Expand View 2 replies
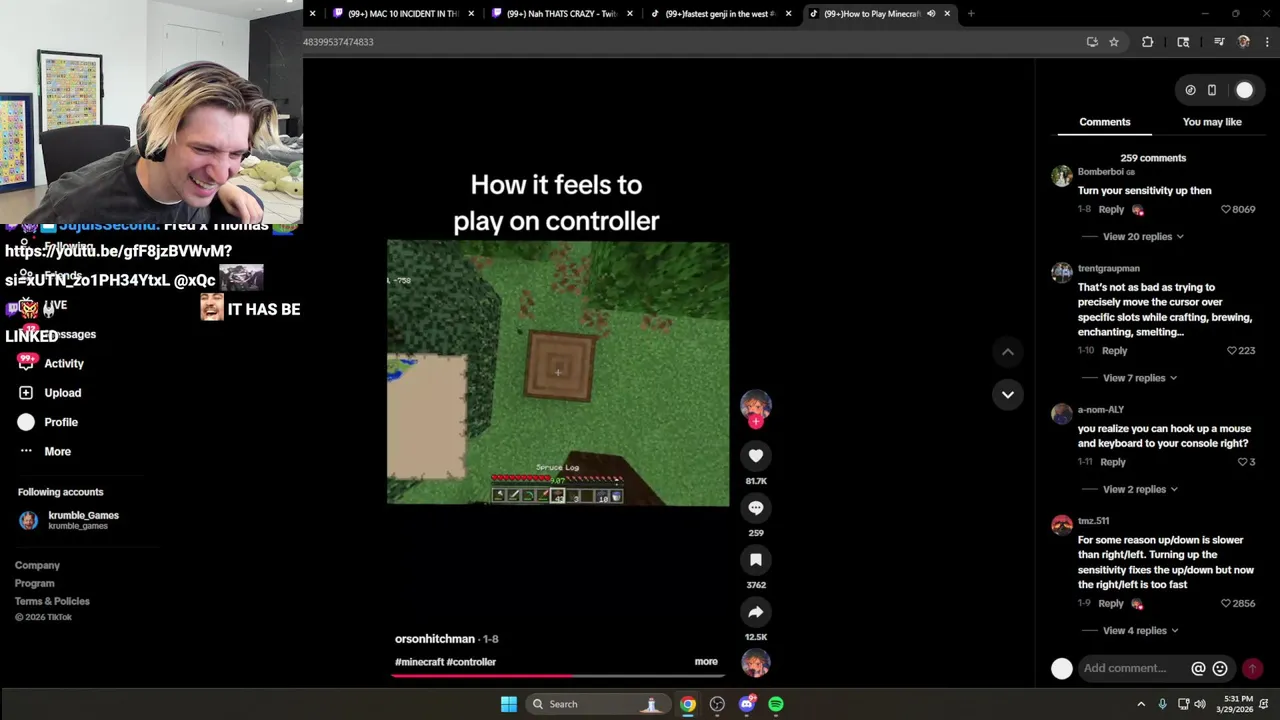 click(1140, 489)
